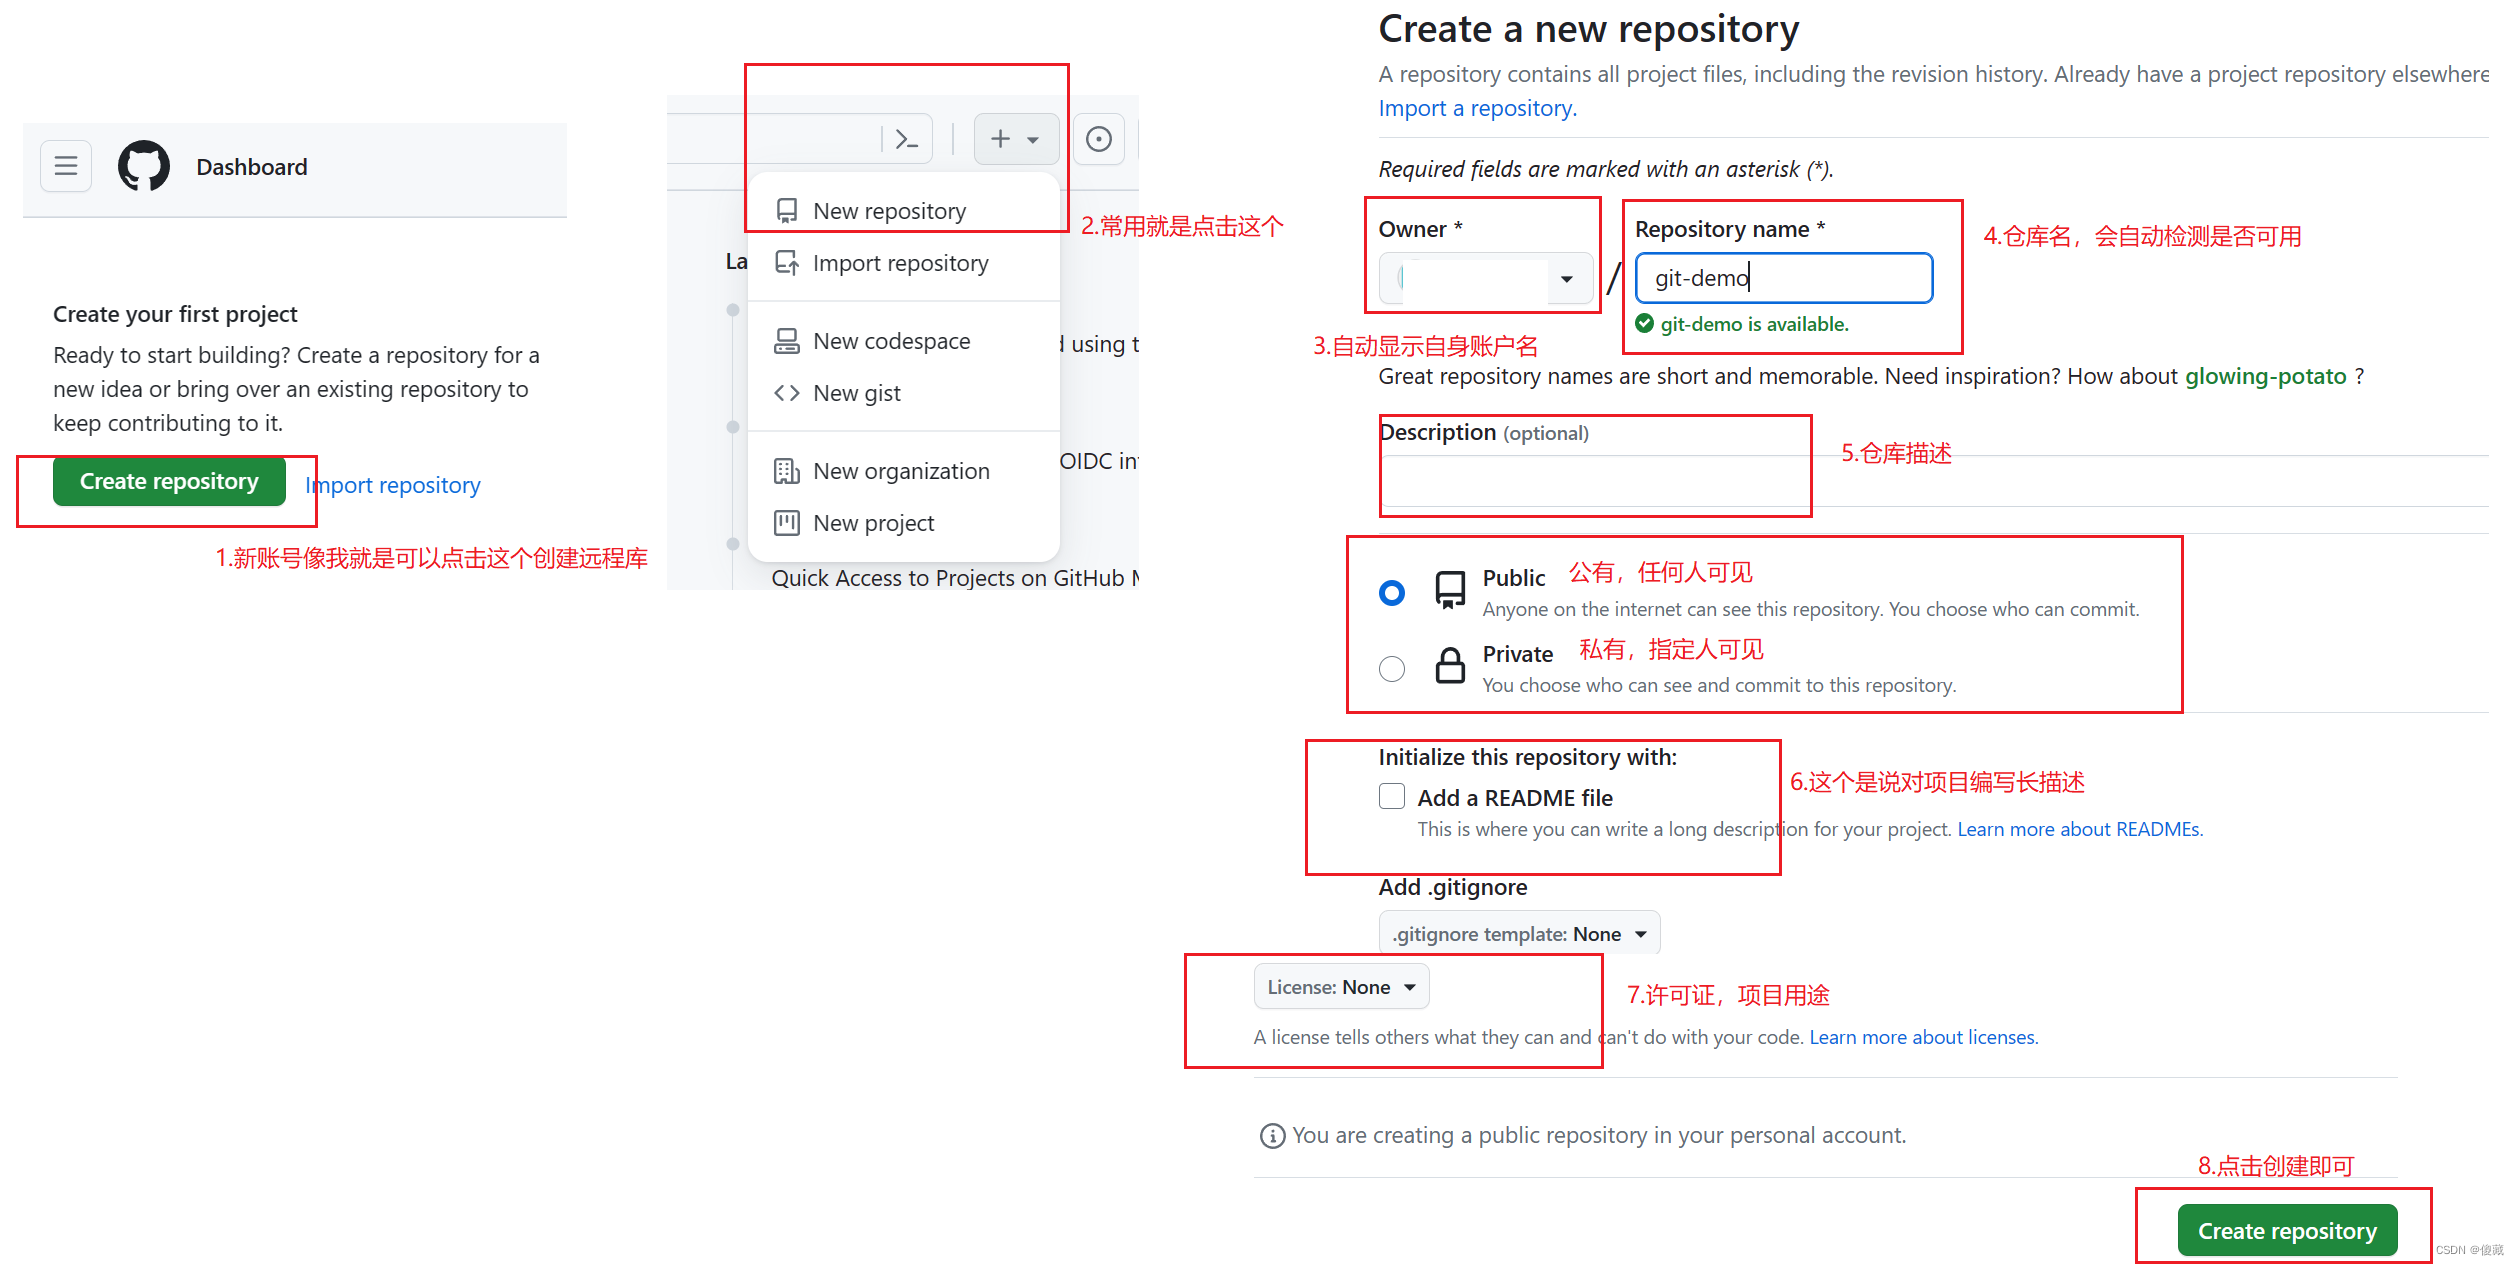2519x1265 pixels.
Task: Open the hamburger navigation menu
Action: tap(66, 166)
